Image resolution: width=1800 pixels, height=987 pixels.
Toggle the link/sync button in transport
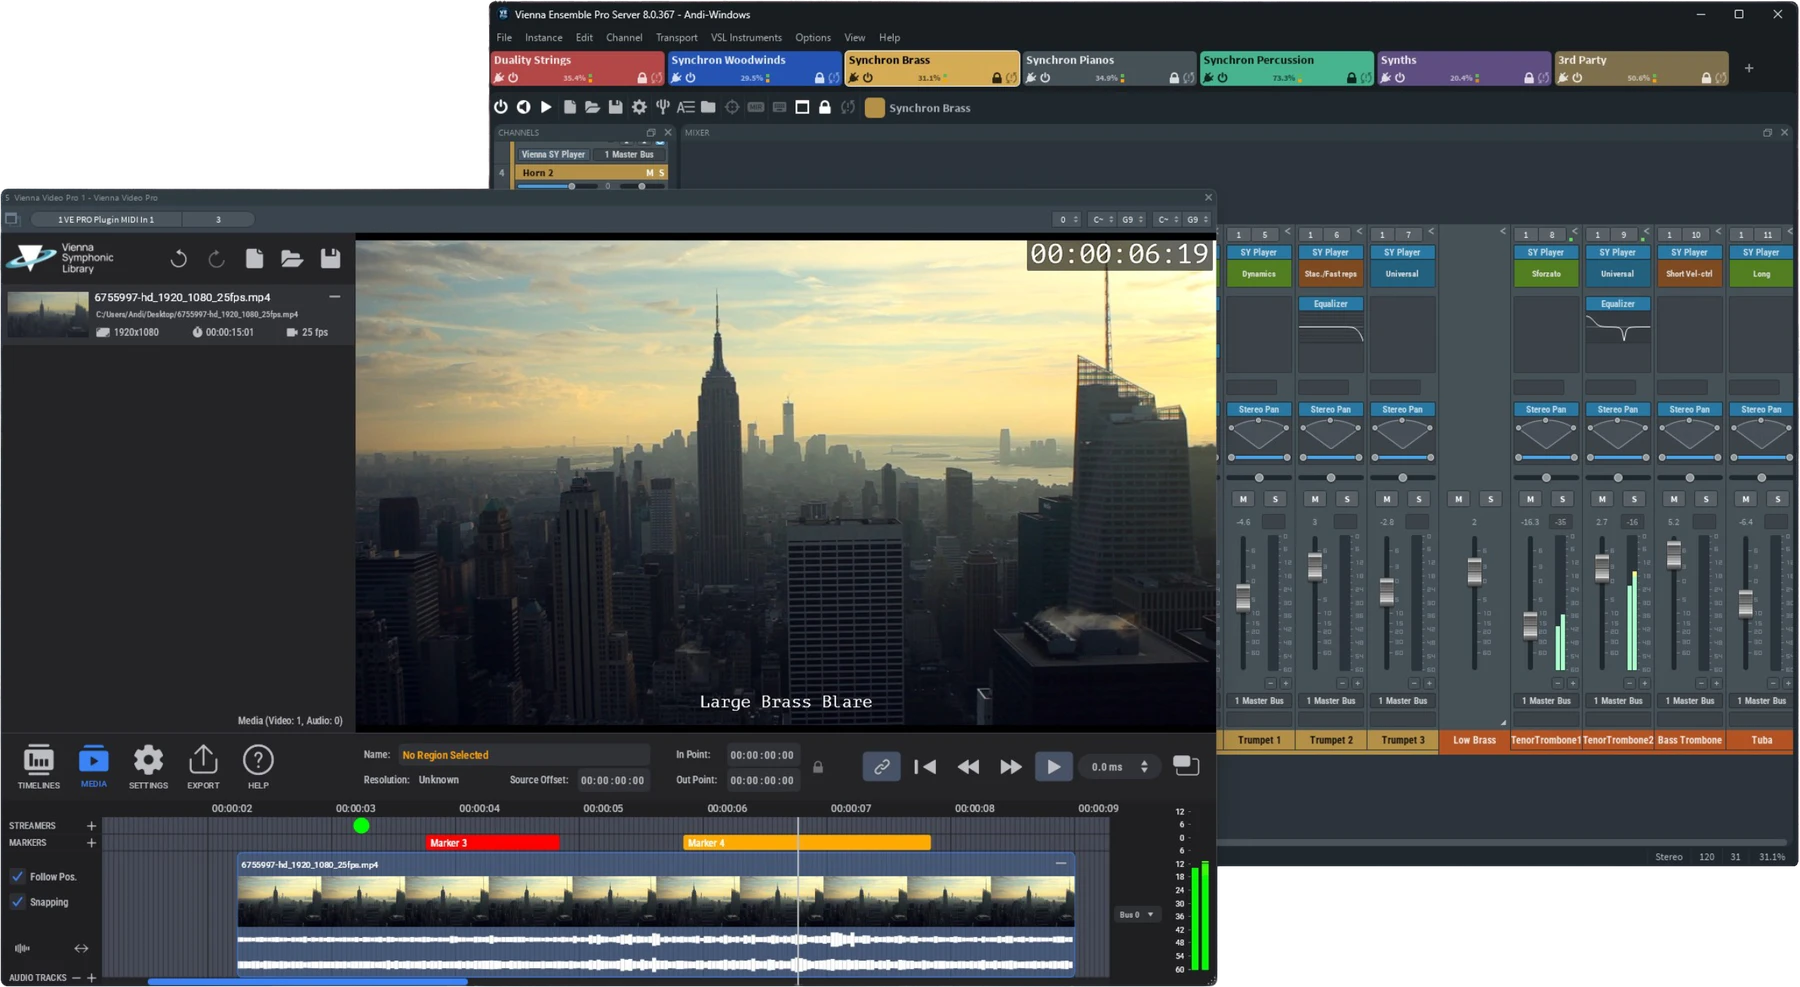click(x=881, y=767)
